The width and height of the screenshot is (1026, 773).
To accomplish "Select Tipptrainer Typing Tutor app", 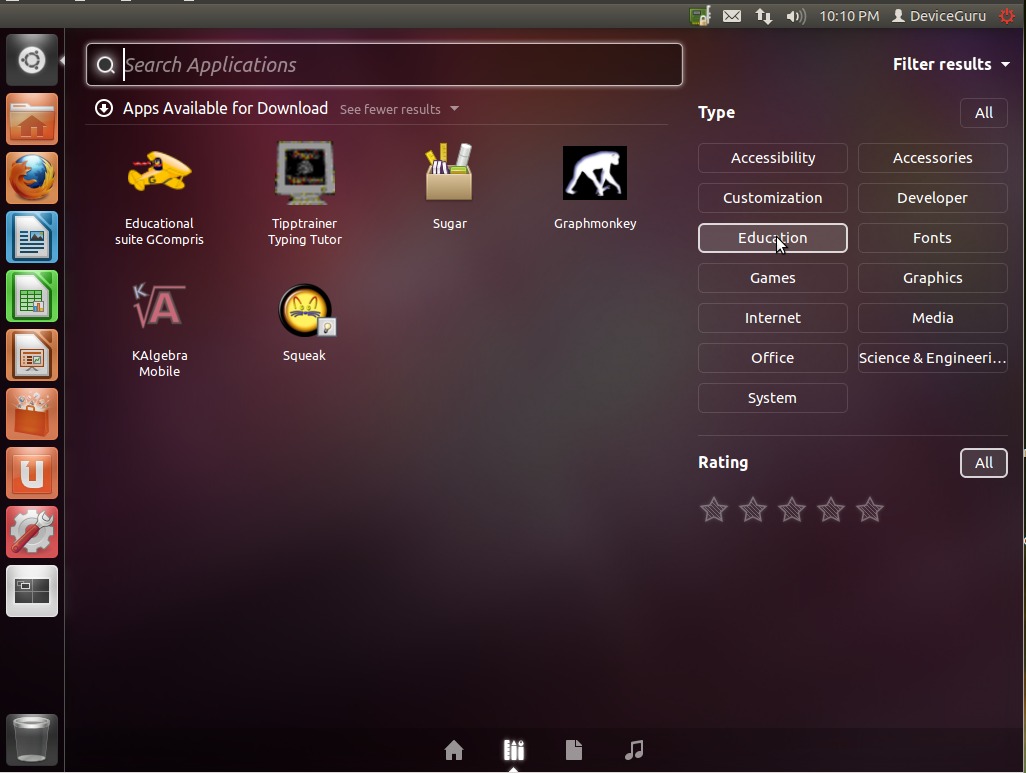I will pyautogui.click(x=304, y=194).
